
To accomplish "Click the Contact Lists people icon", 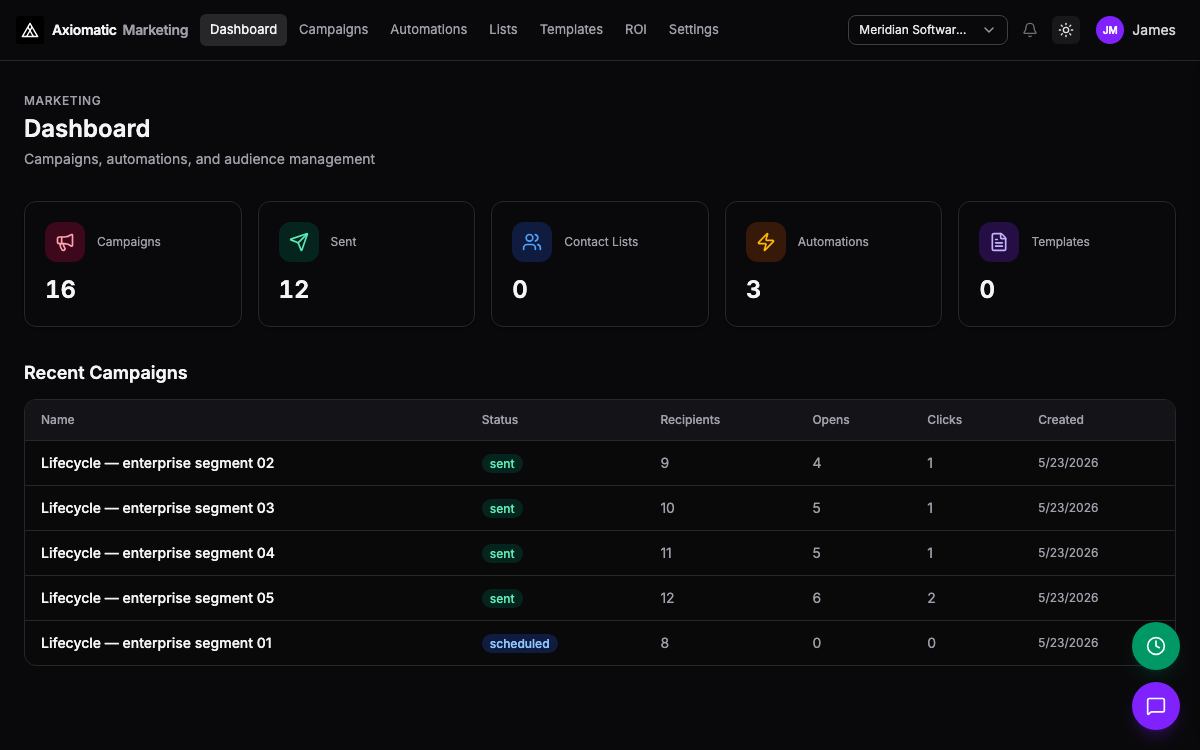I will (532, 242).
